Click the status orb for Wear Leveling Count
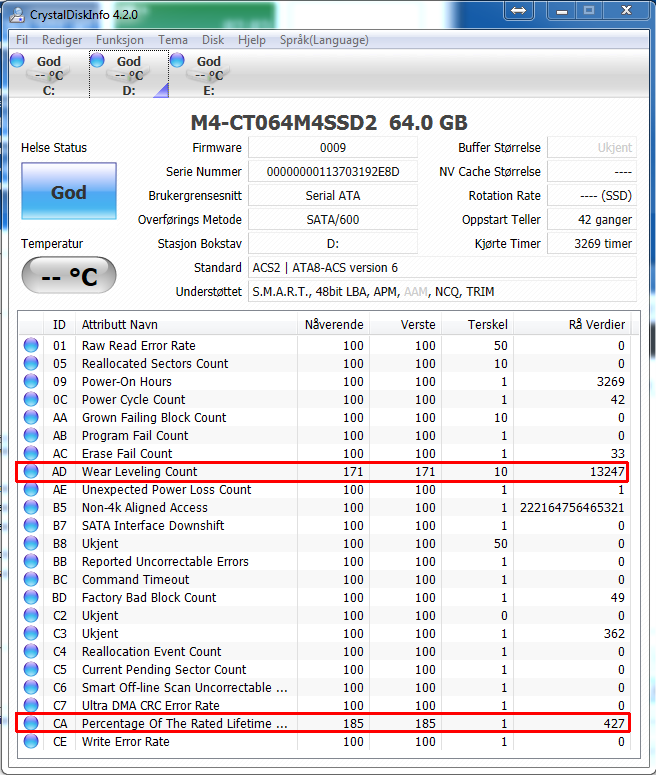The image size is (656, 775). click(x=31, y=471)
